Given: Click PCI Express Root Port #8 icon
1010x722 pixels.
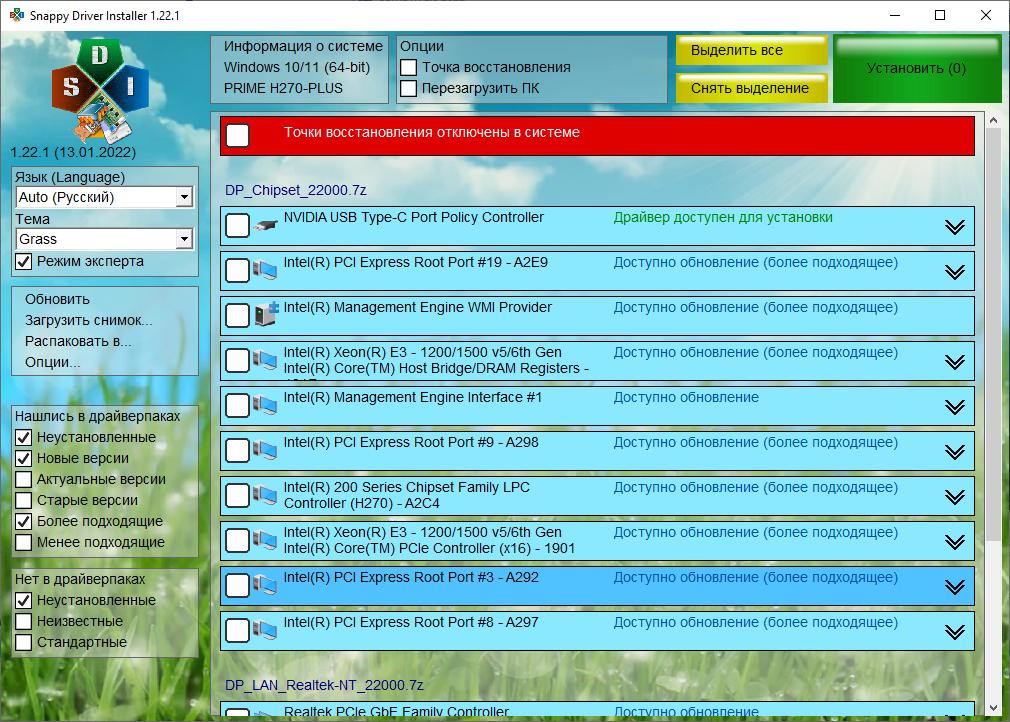Looking at the screenshot, I should 265,630.
